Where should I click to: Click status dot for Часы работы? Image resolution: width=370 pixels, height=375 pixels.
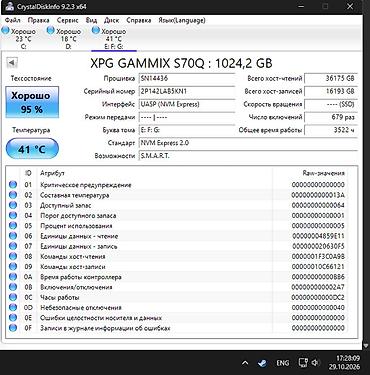tap(13, 297)
